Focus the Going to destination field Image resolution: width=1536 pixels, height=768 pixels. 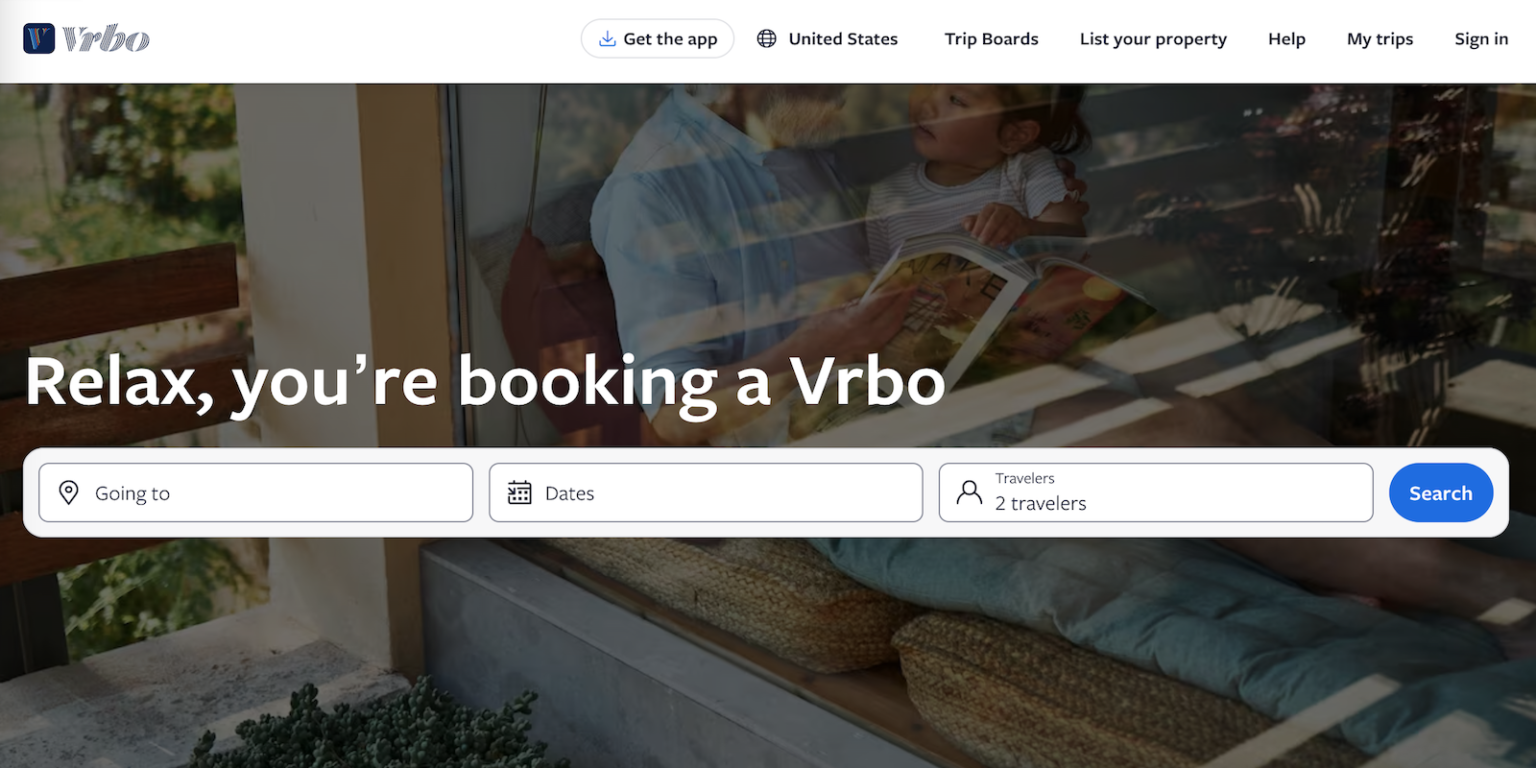click(x=256, y=492)
